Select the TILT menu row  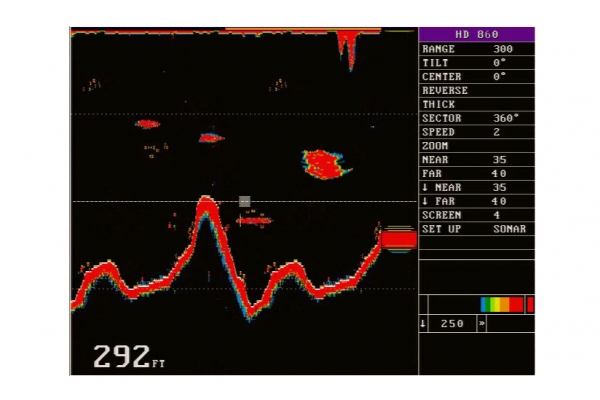click(476, 62)
